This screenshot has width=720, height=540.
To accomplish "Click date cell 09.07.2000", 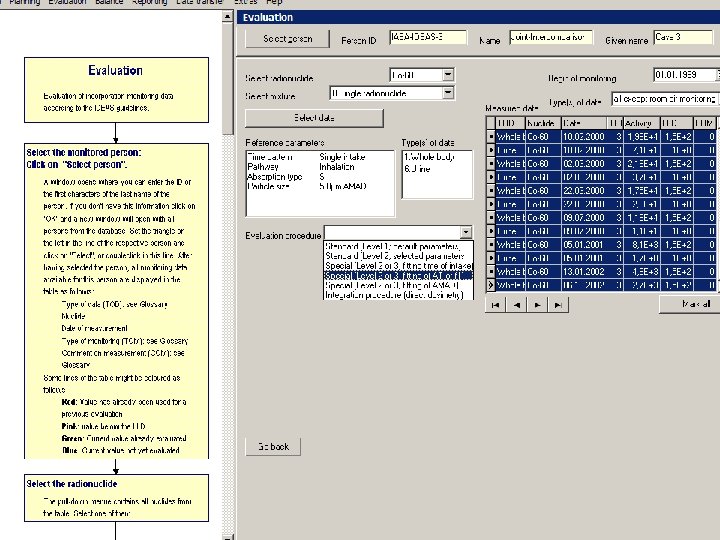I will [x=584, y=218].
